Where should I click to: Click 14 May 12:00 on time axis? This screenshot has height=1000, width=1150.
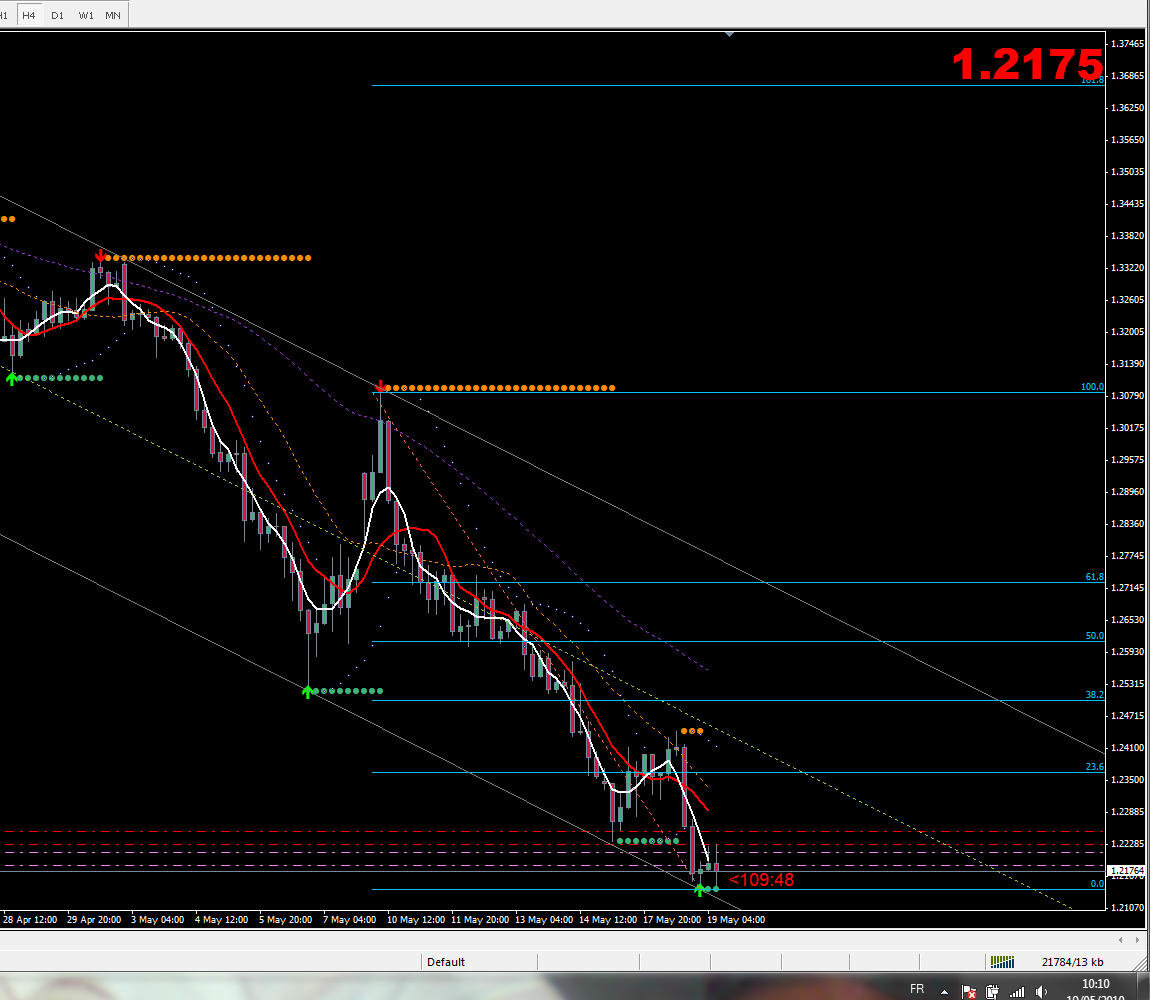(608, 919)
